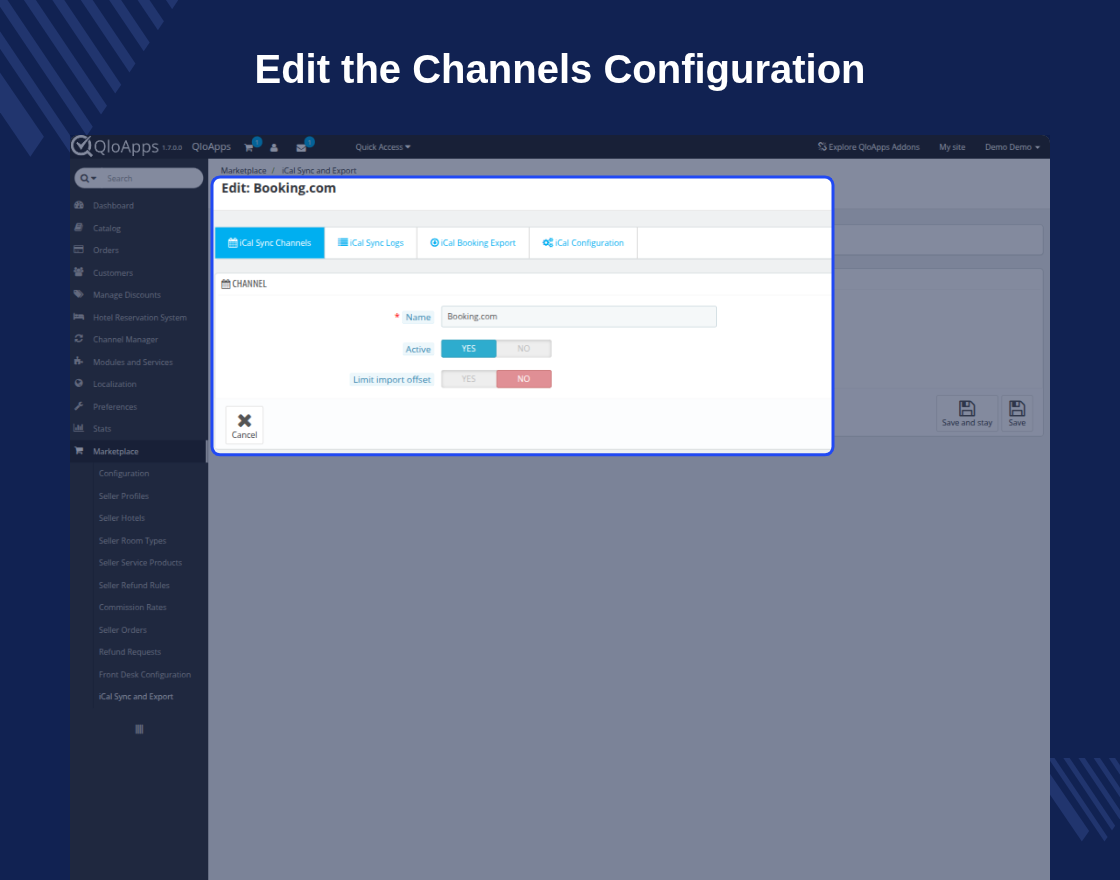Open Marketplace Configuration submenu item
Screen dimensions: 1120x880
click(x=124, y=474)
